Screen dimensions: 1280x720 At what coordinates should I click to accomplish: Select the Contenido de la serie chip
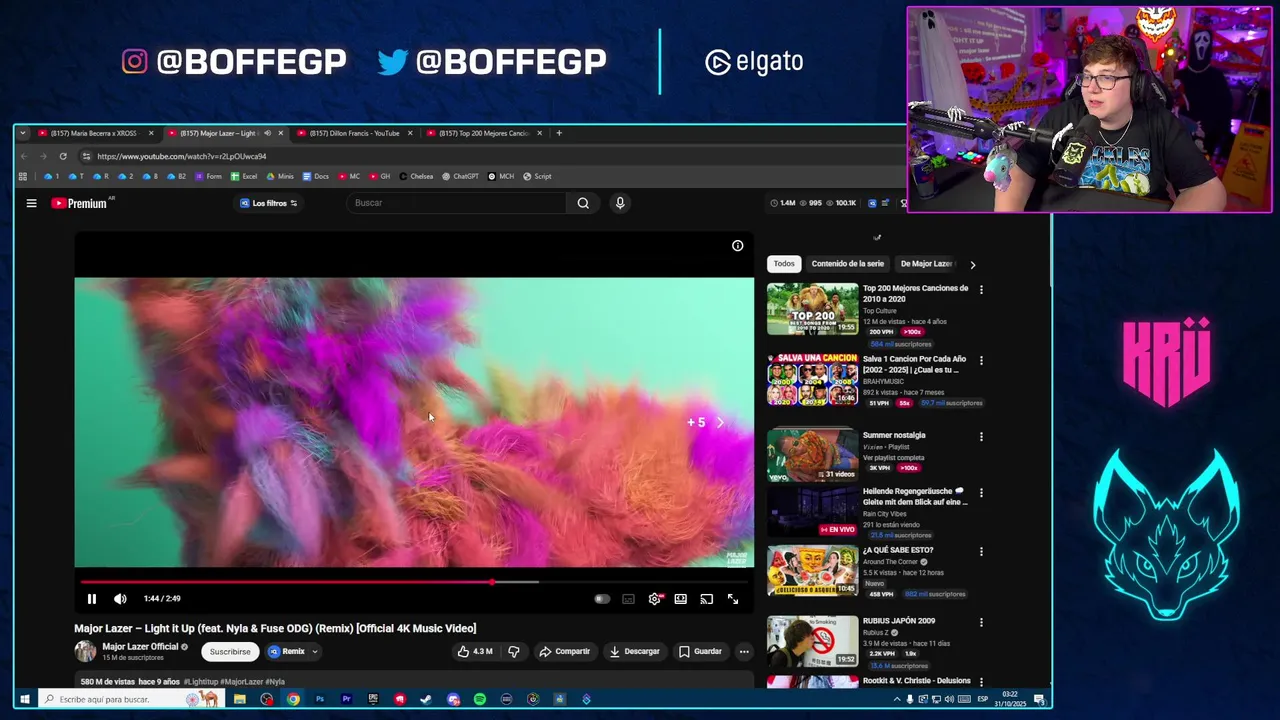pos(847,264)
